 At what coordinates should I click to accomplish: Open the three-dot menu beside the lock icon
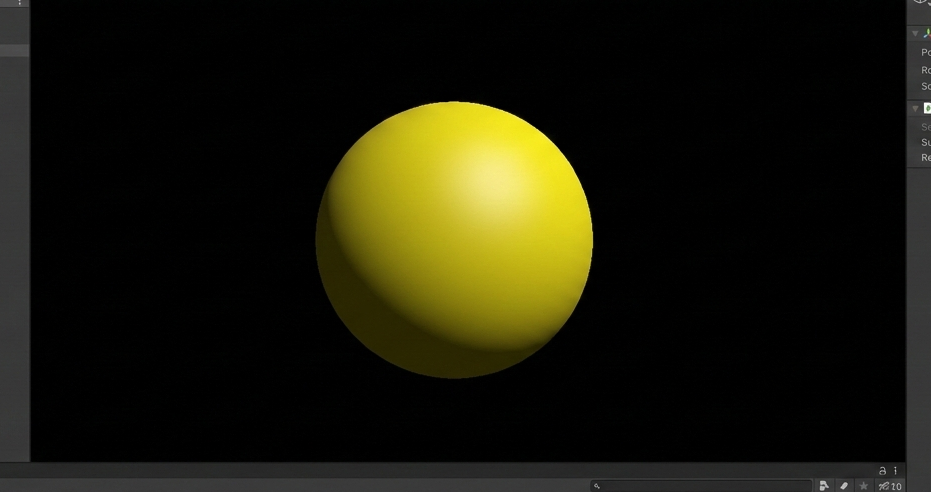point(895,471)
